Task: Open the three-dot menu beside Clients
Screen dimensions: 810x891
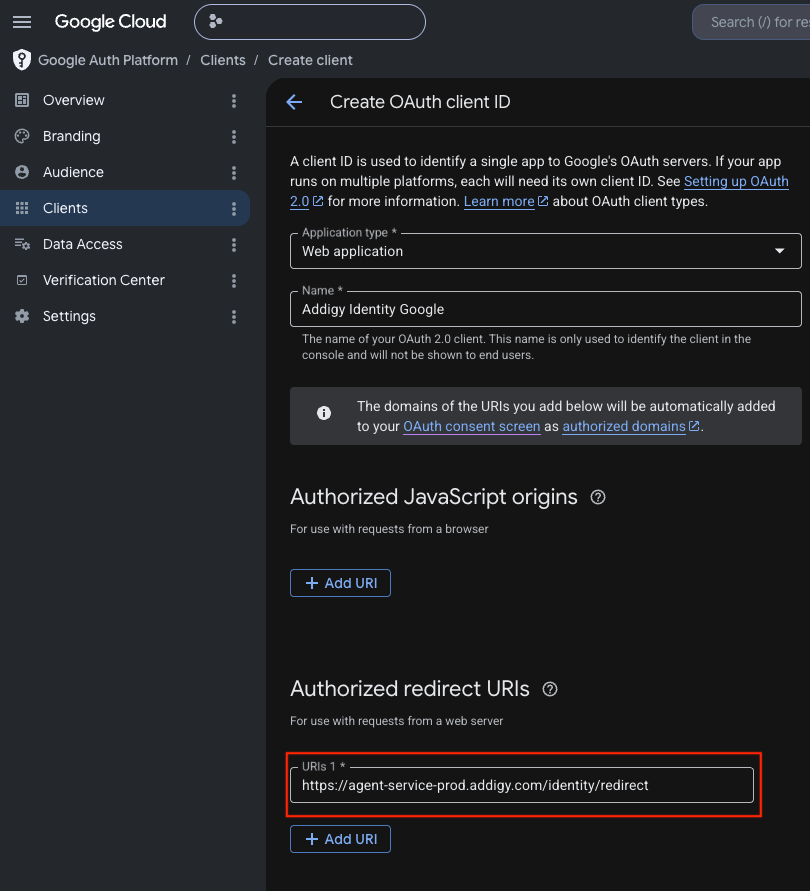Action: 234,209
